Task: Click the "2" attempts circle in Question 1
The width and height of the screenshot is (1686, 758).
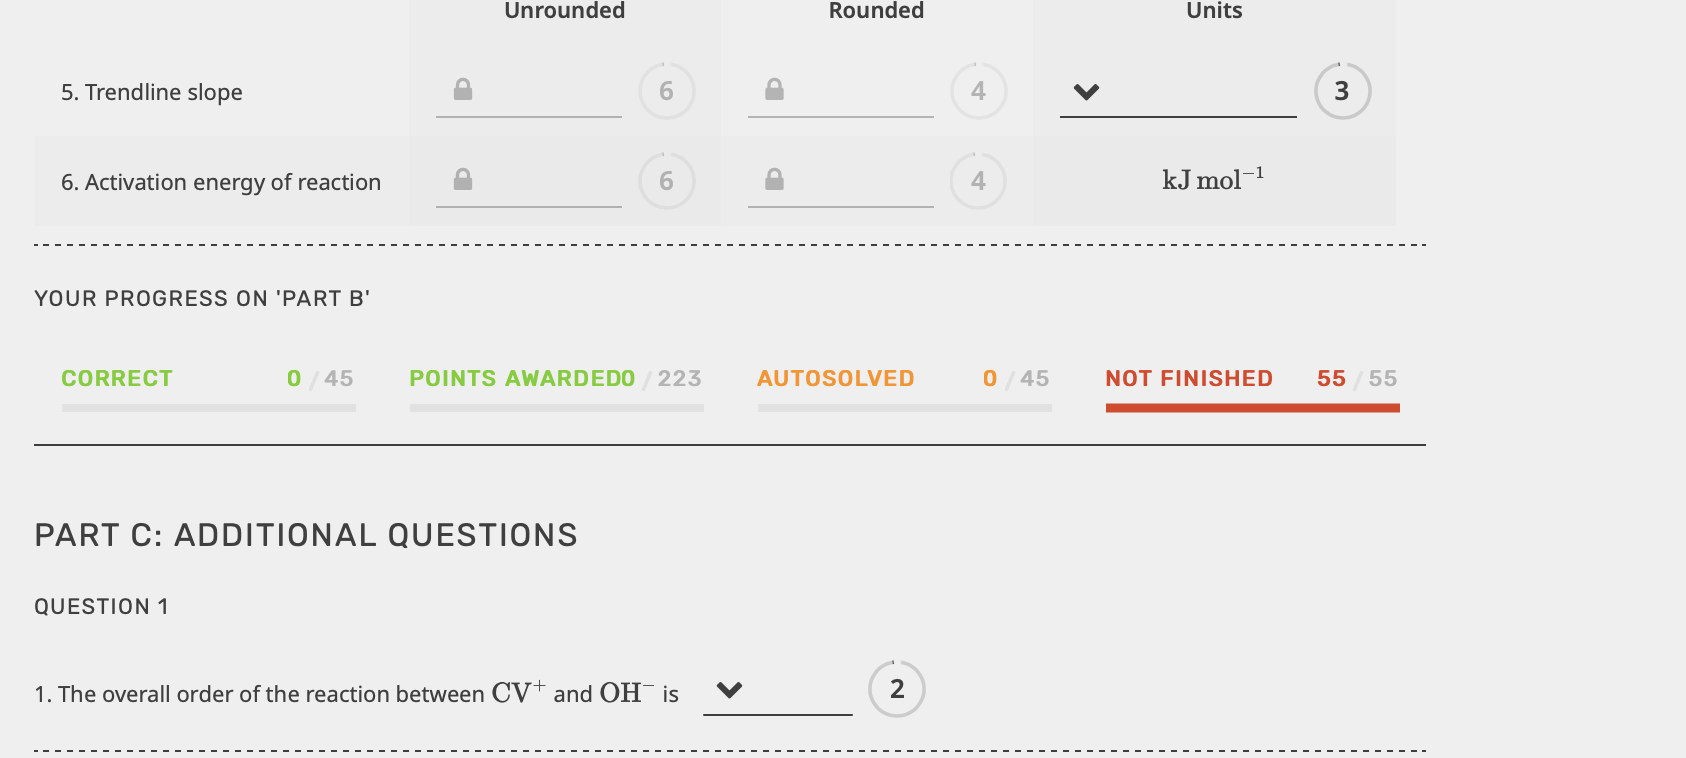Action: coord(896,688)
